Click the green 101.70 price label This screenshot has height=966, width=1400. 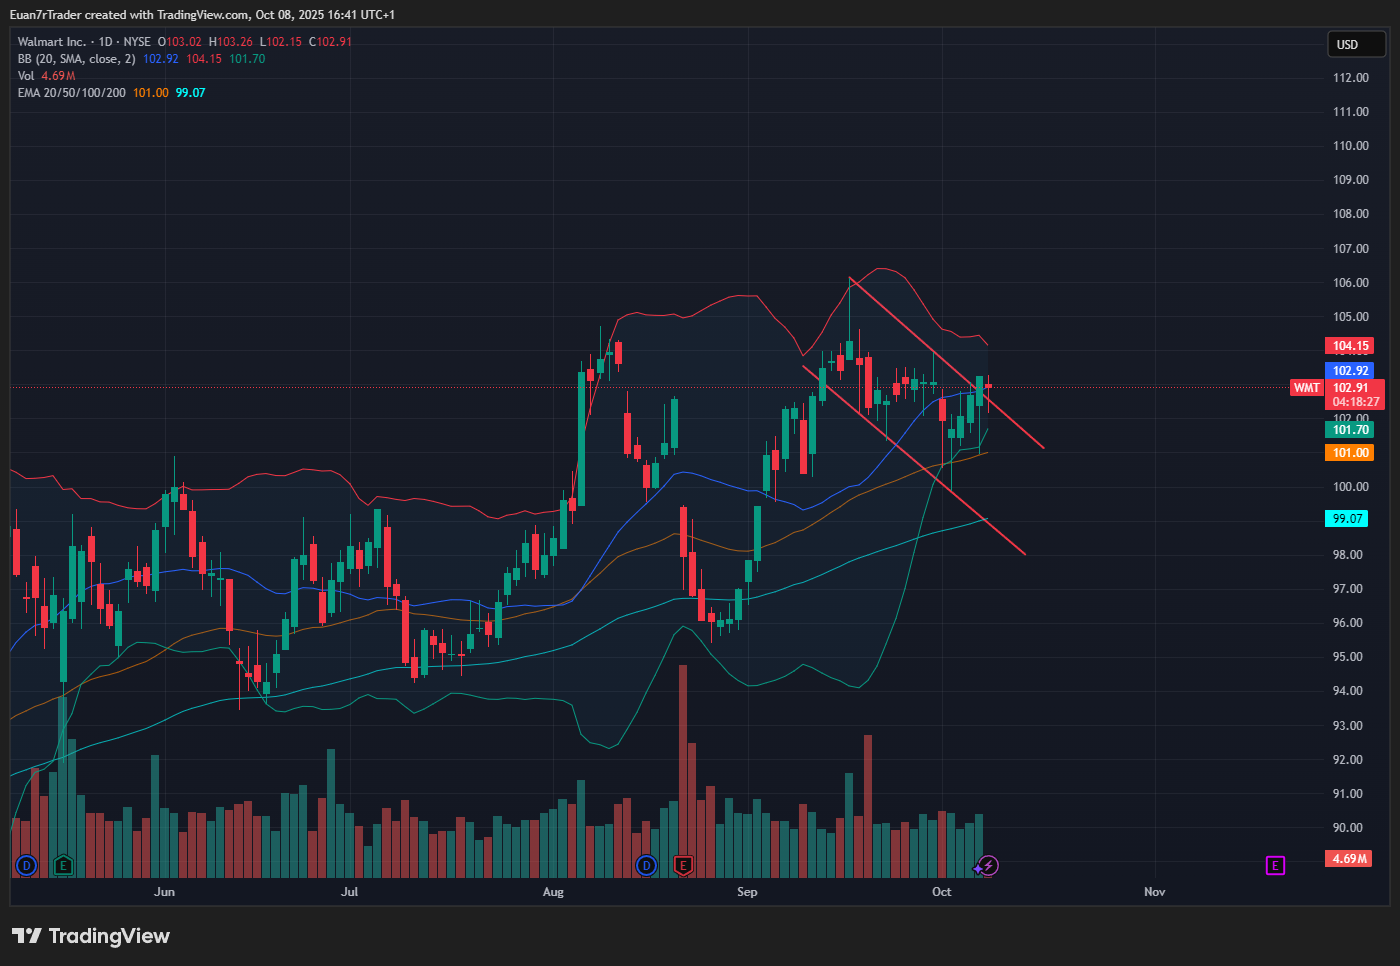coord(1350,430)
